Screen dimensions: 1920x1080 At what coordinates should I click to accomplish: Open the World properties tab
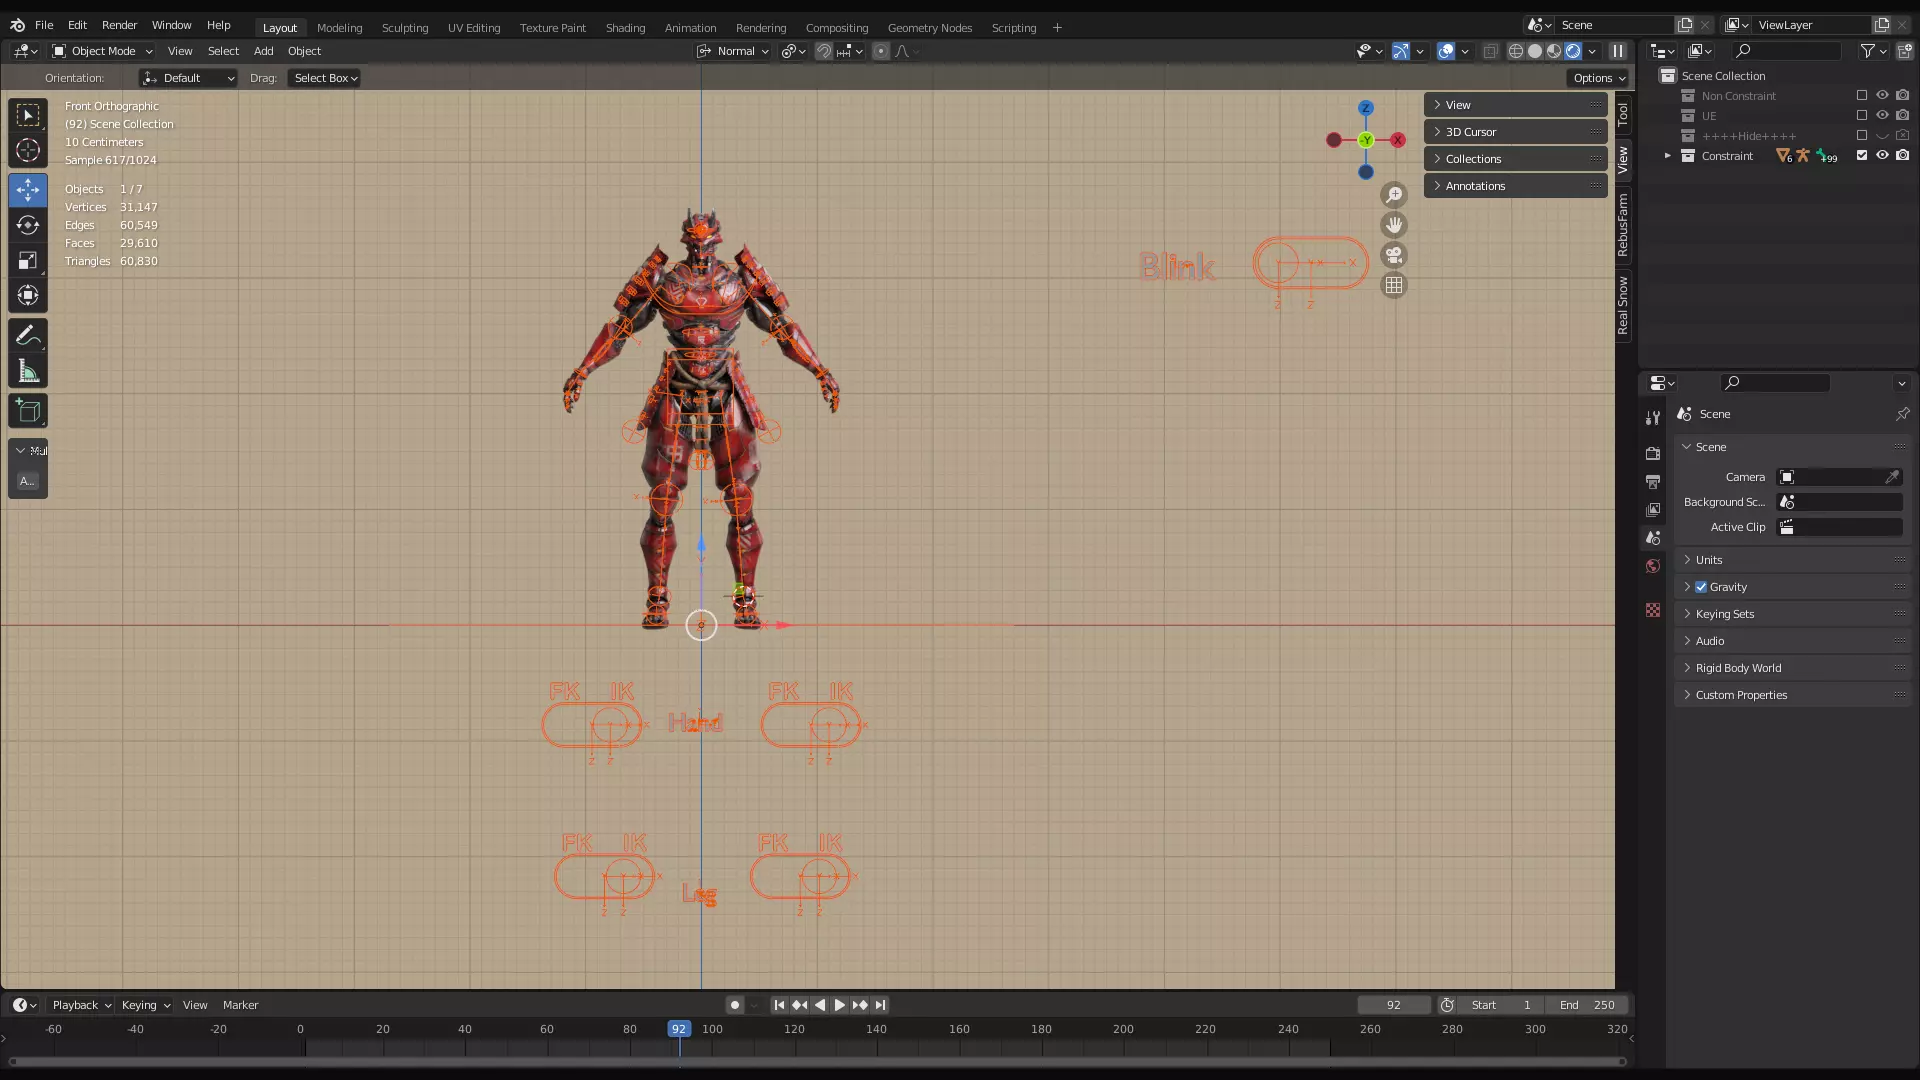[1653, 566]
